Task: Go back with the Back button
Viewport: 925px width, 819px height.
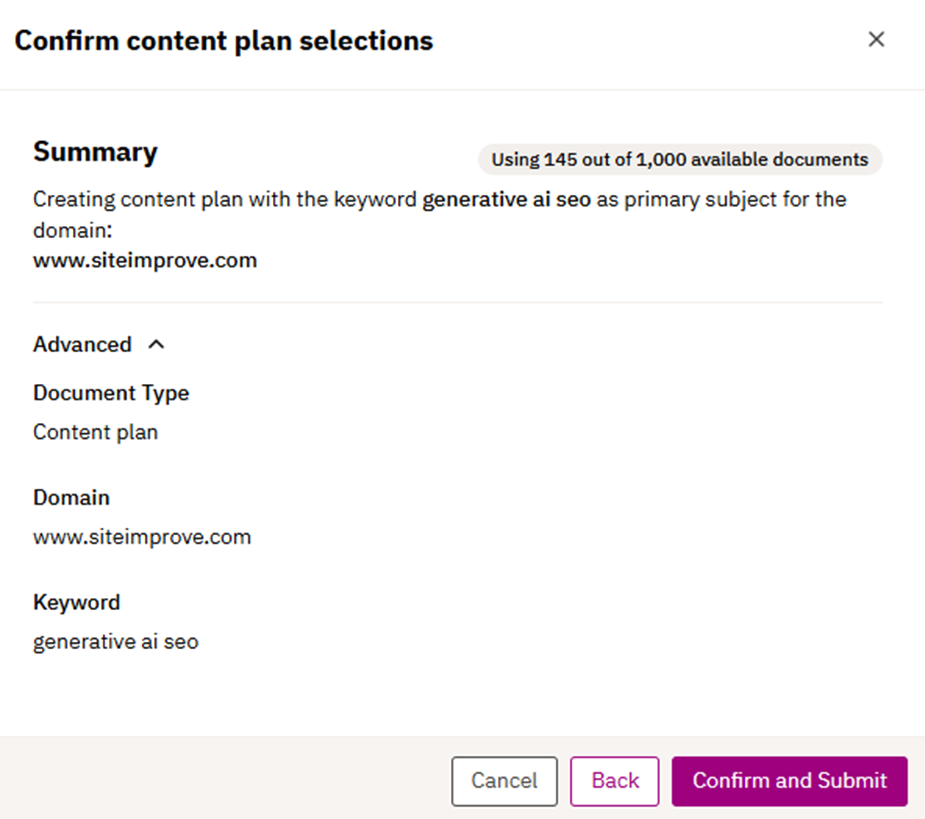Action: pos(614,781)
